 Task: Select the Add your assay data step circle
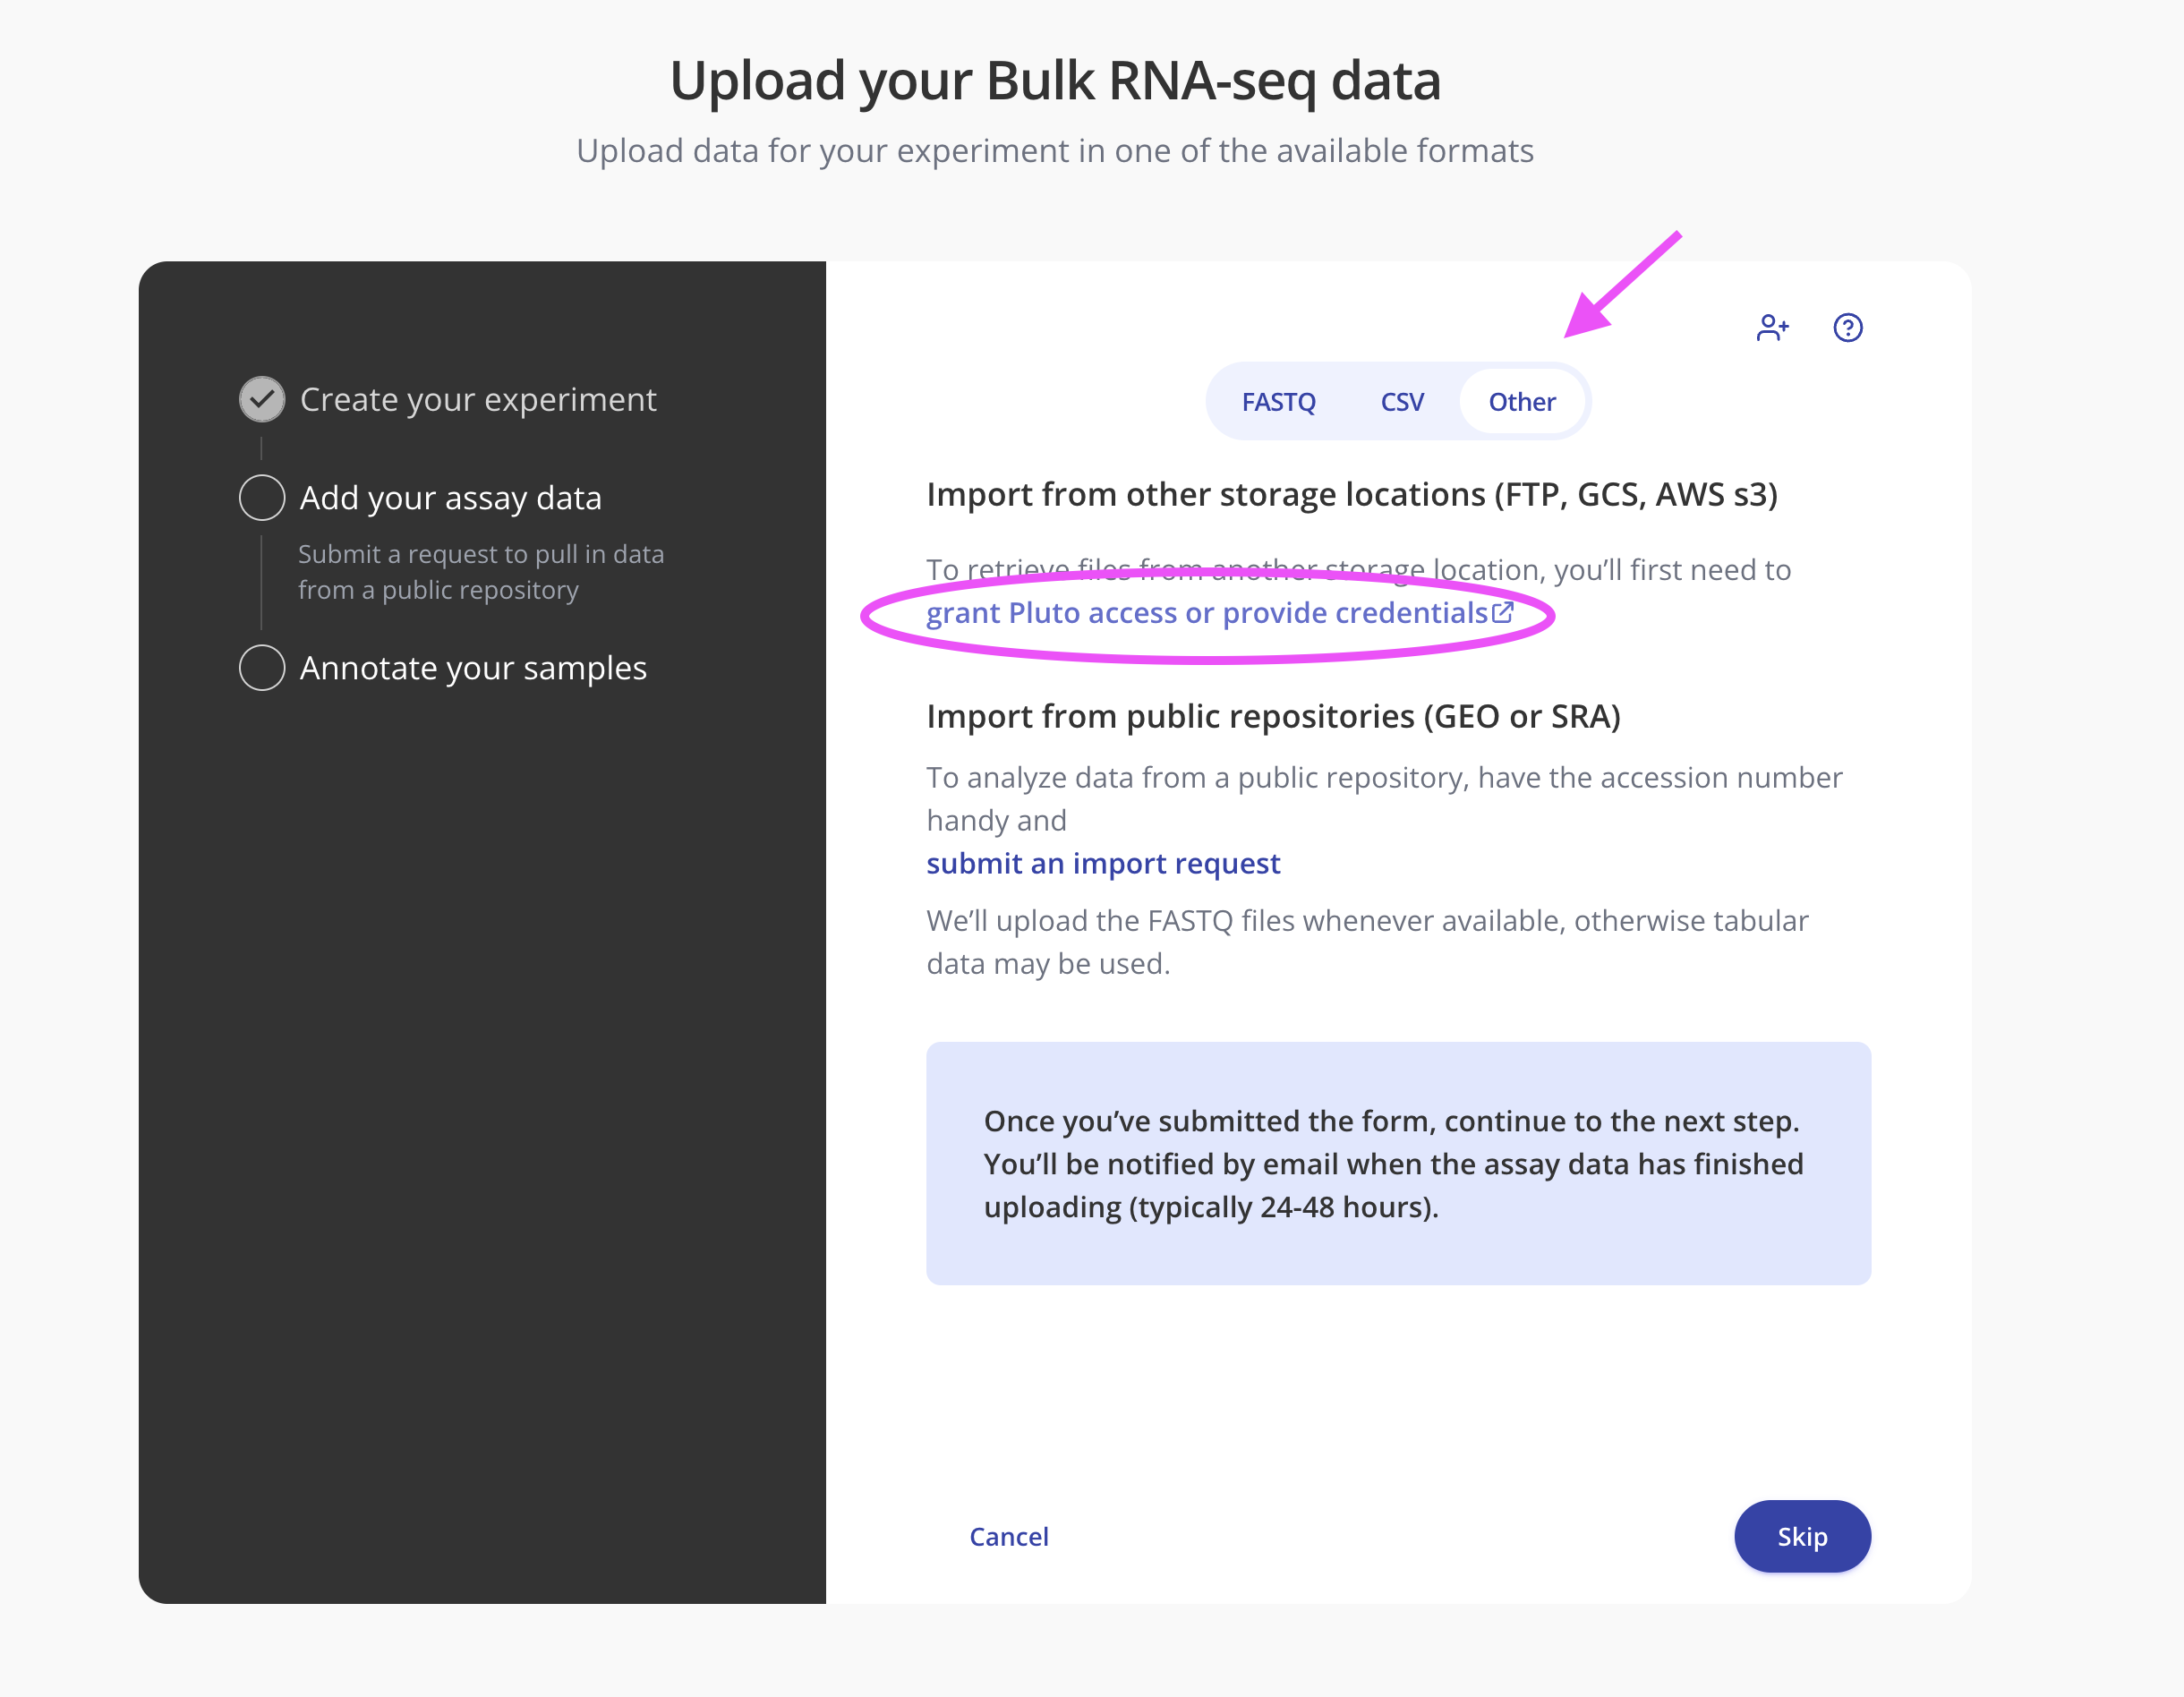pos(262,498)
